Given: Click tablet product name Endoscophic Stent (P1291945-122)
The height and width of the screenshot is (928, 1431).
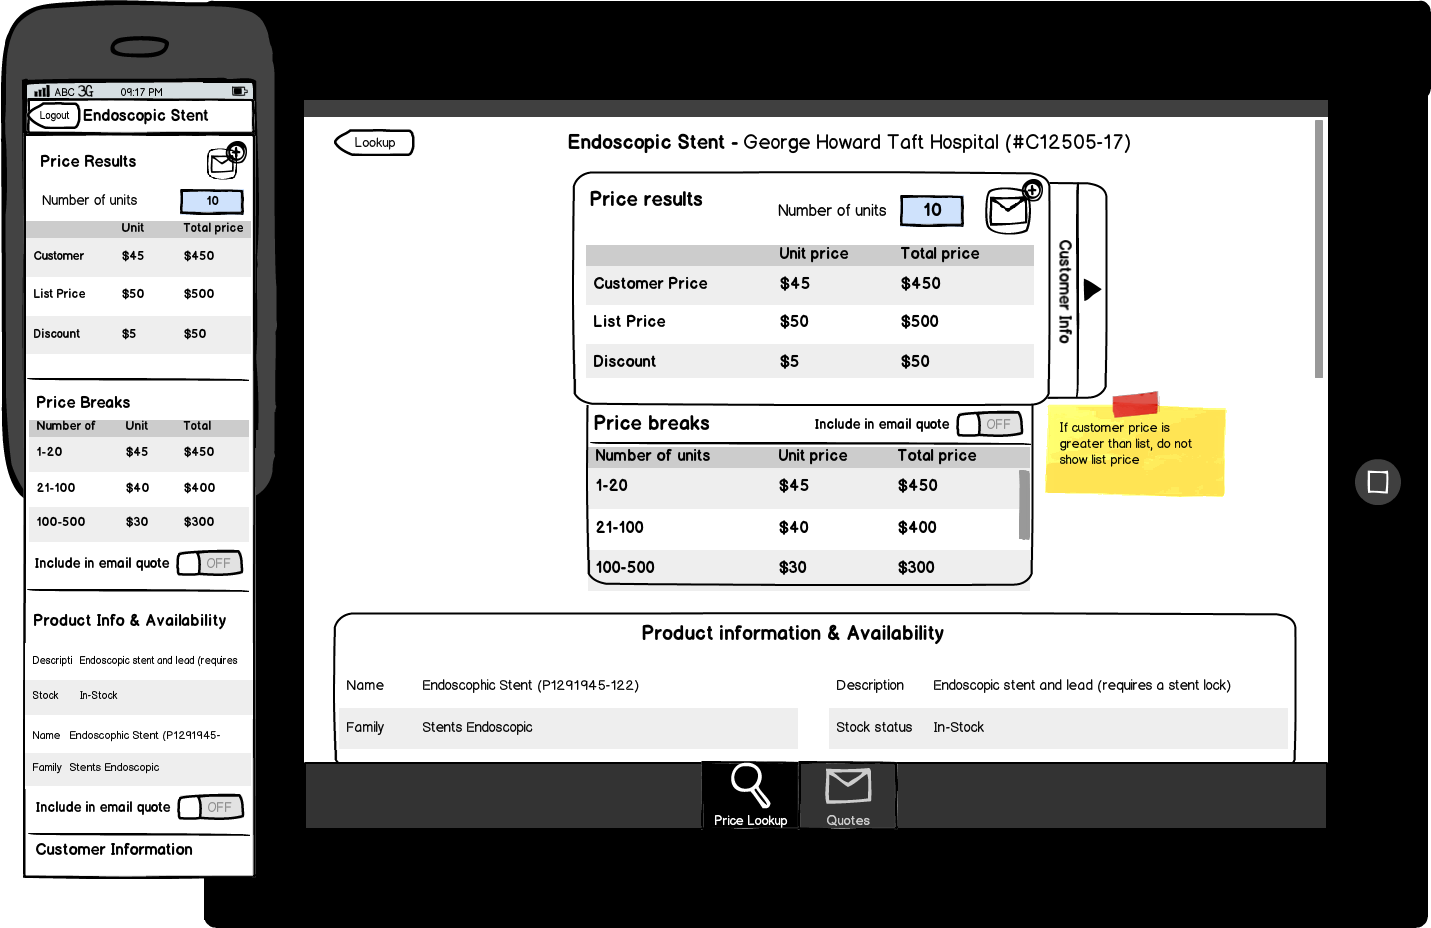Looking at the screenshot, I should 530,685.
